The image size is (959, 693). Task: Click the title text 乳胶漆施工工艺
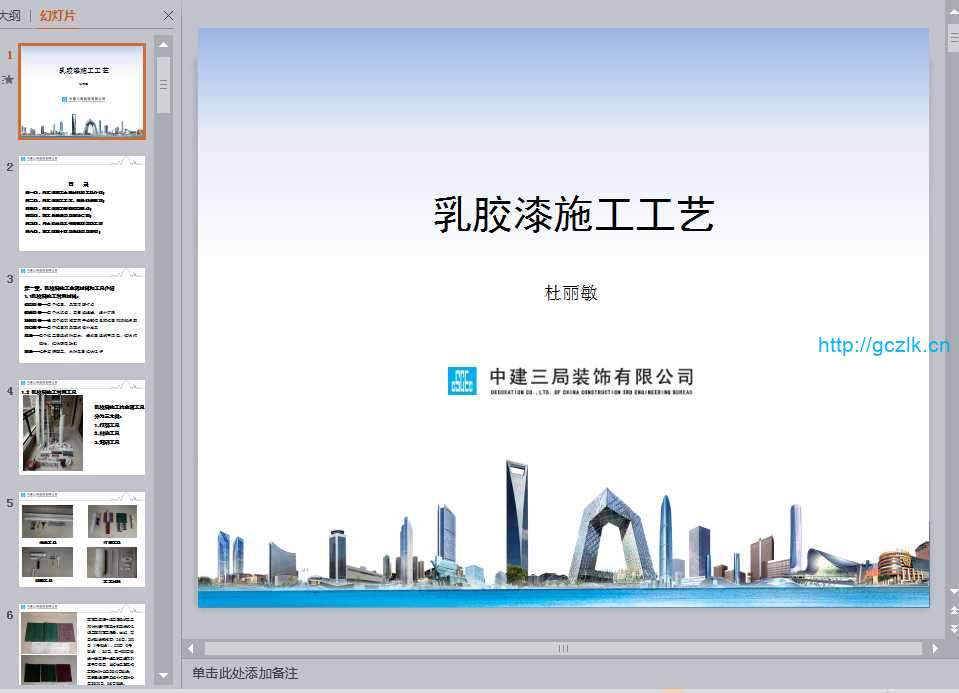pyautogui.click(x=573, y=215)
